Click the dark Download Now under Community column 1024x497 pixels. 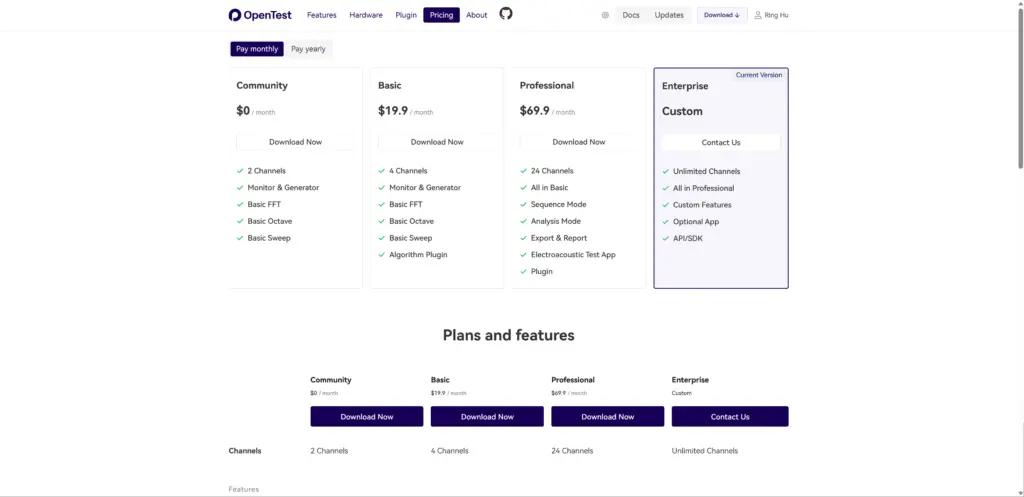pos(366,417)
